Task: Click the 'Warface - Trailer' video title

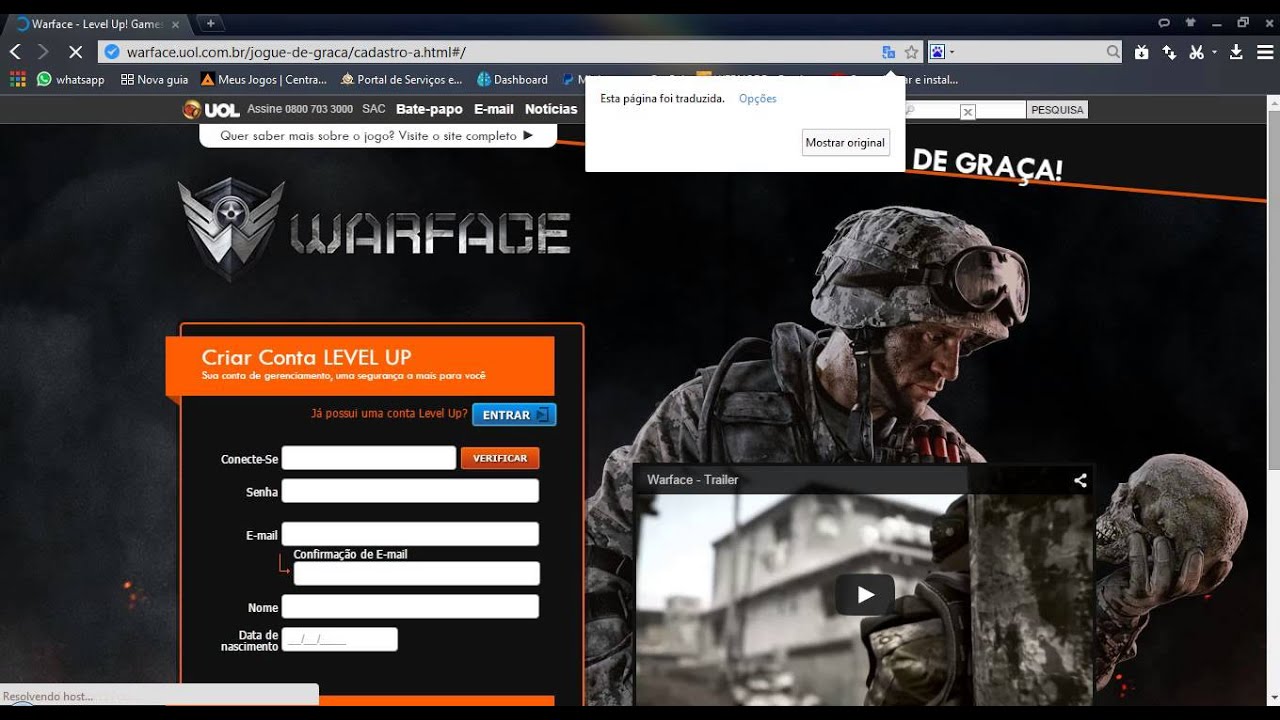Action: tap(692, 480)
